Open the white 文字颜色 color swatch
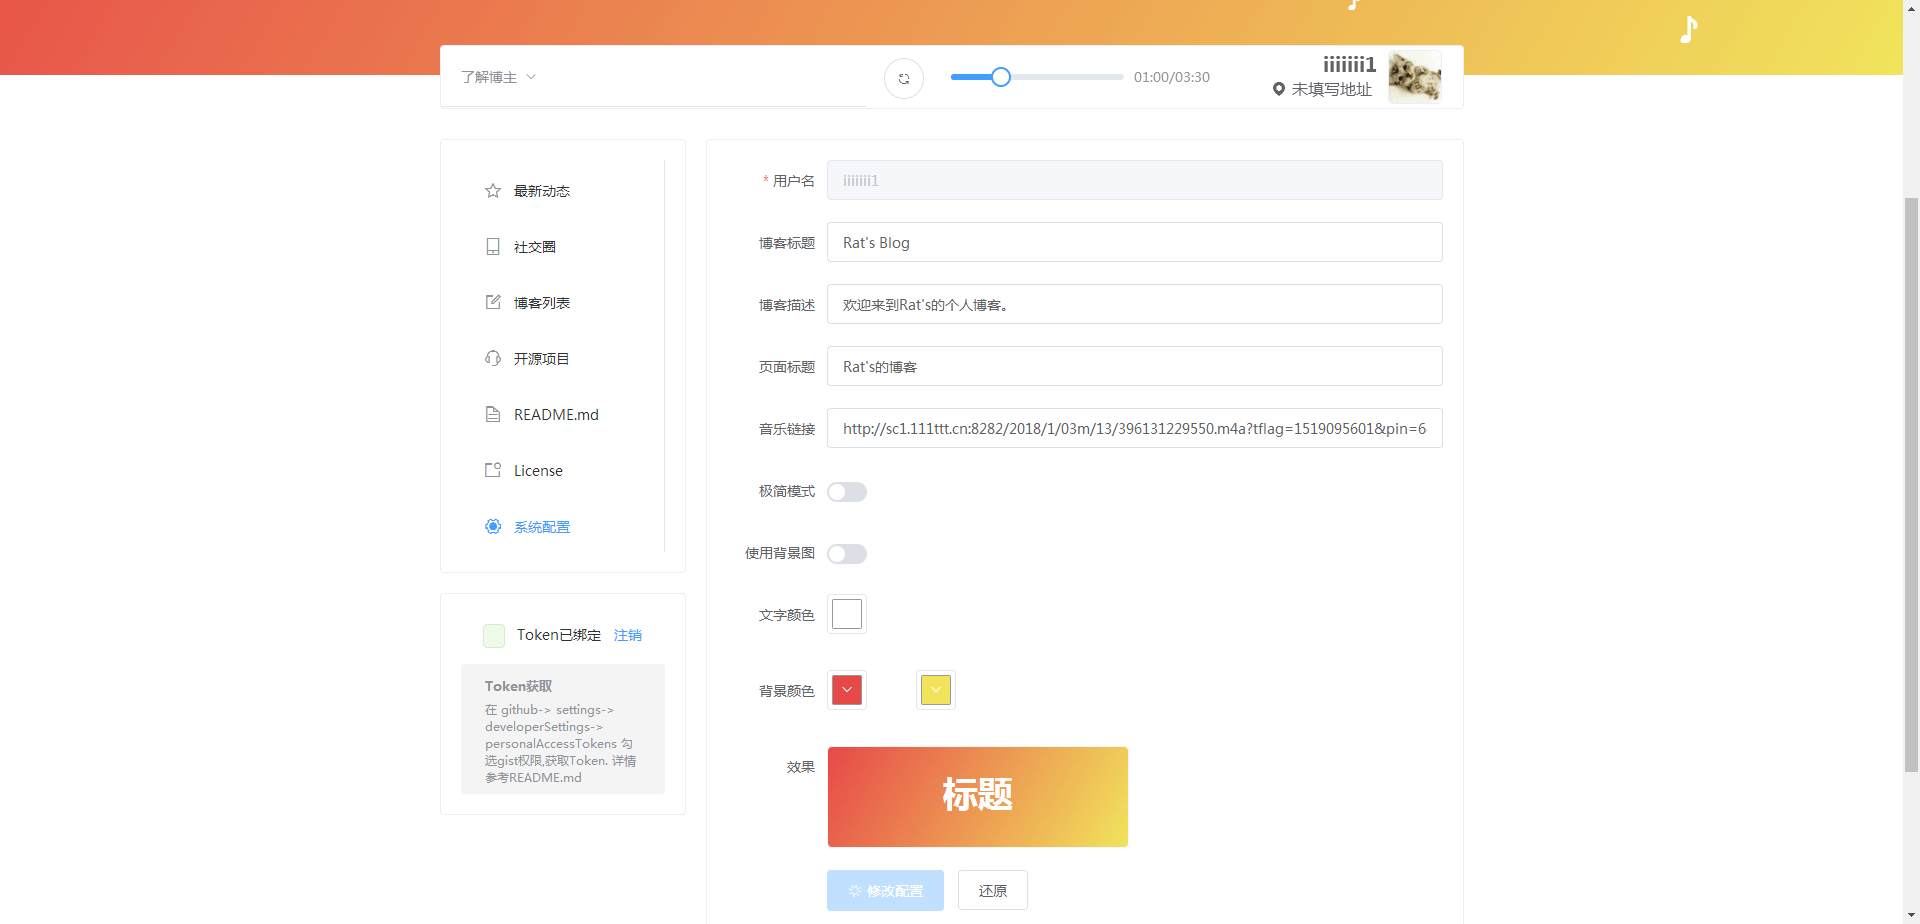This screenshot has height=924, width=1920. 847,614
